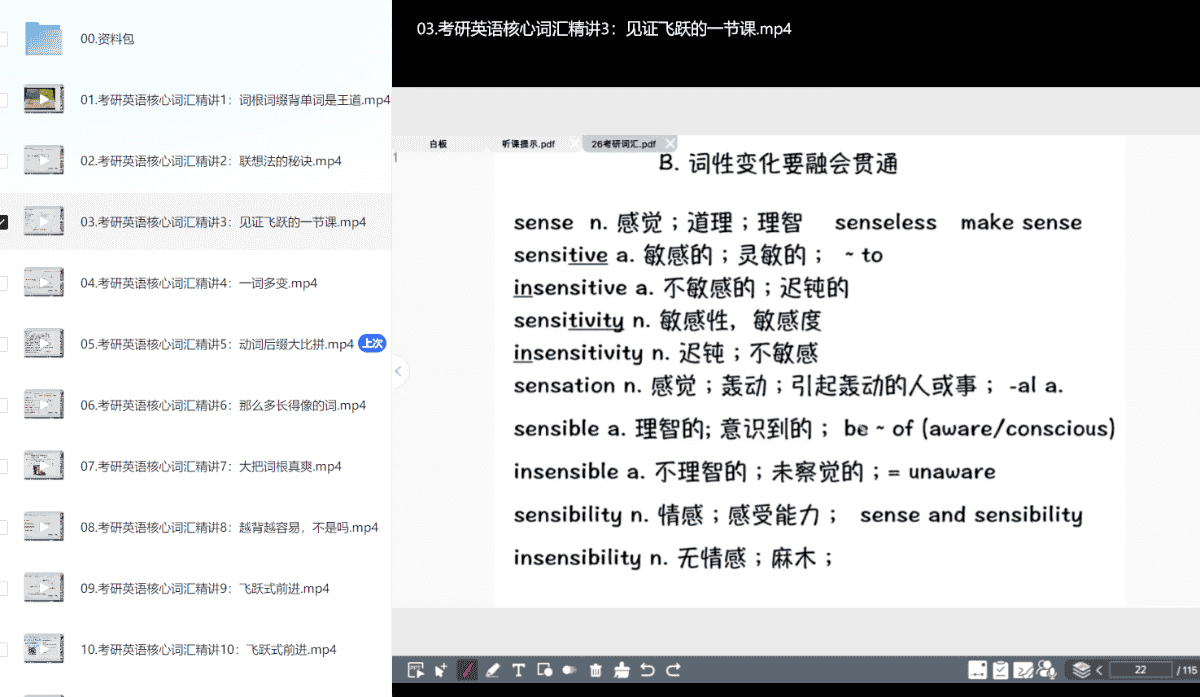Select checkbox next to 07 video
Viewport: 1200px width, 697px height.
pos(3,466)
